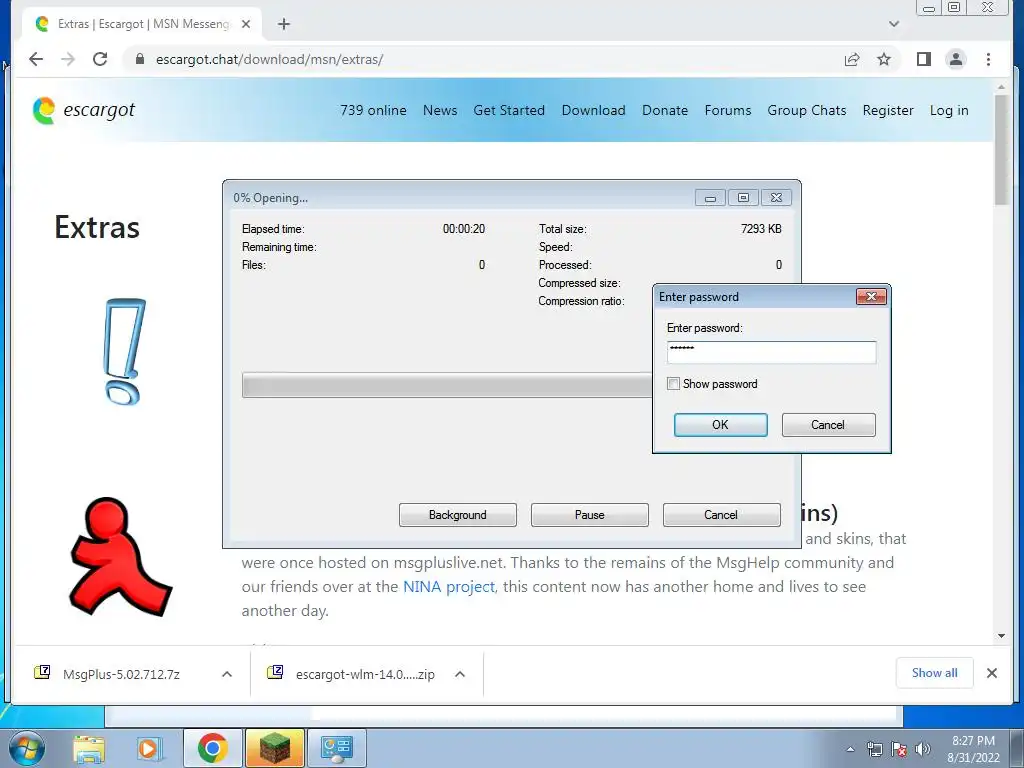
Task: Open Windows Media Player from the taskbar
Action: point(148,748)
